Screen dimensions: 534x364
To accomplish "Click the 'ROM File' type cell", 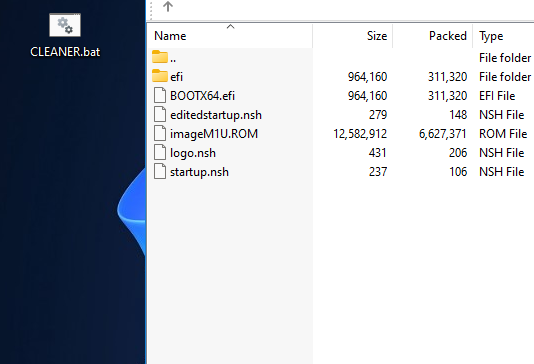I will 503,134.
